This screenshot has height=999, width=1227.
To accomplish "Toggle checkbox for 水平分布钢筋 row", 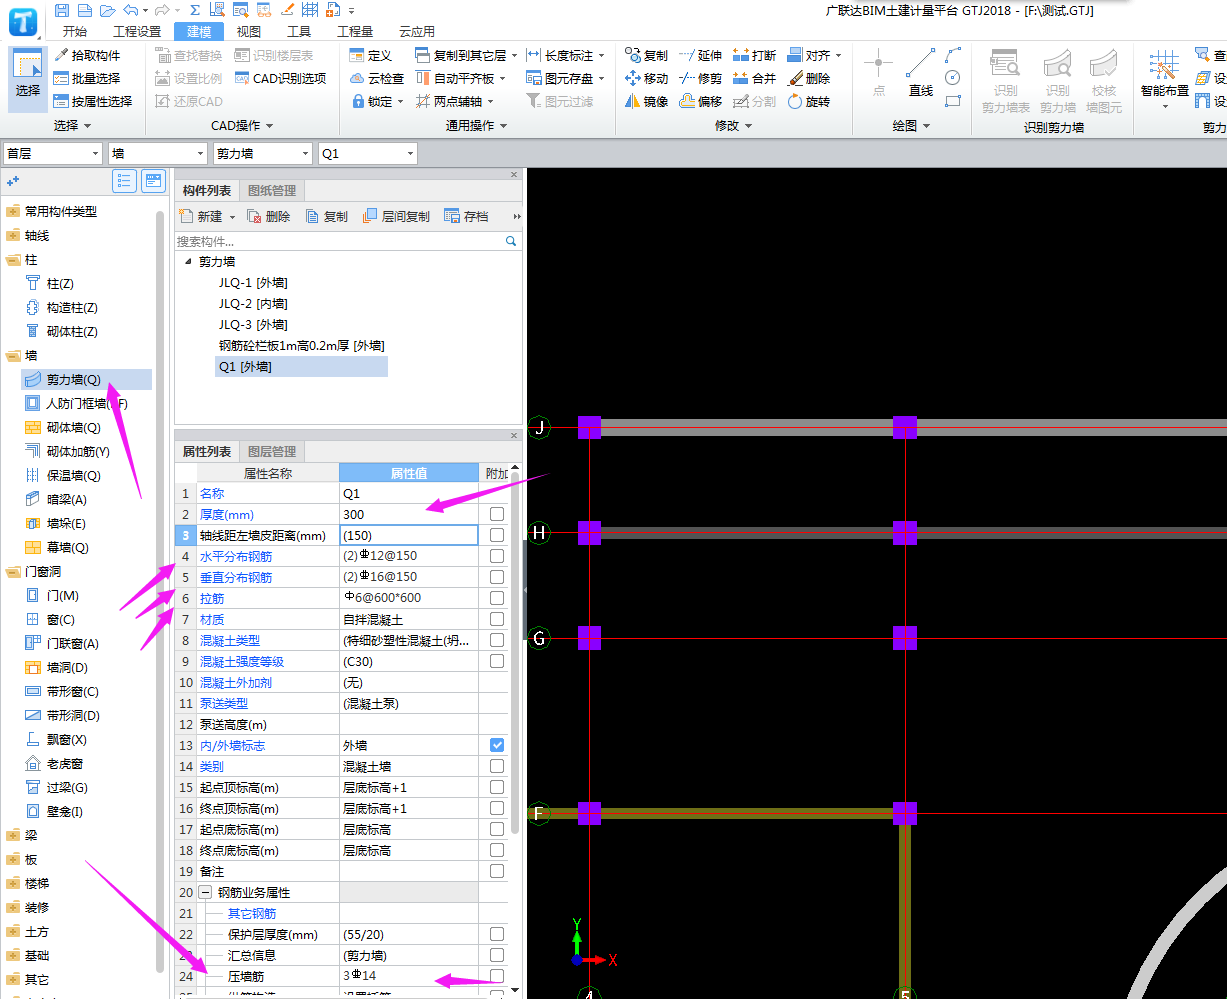I will tap(497, 556).
